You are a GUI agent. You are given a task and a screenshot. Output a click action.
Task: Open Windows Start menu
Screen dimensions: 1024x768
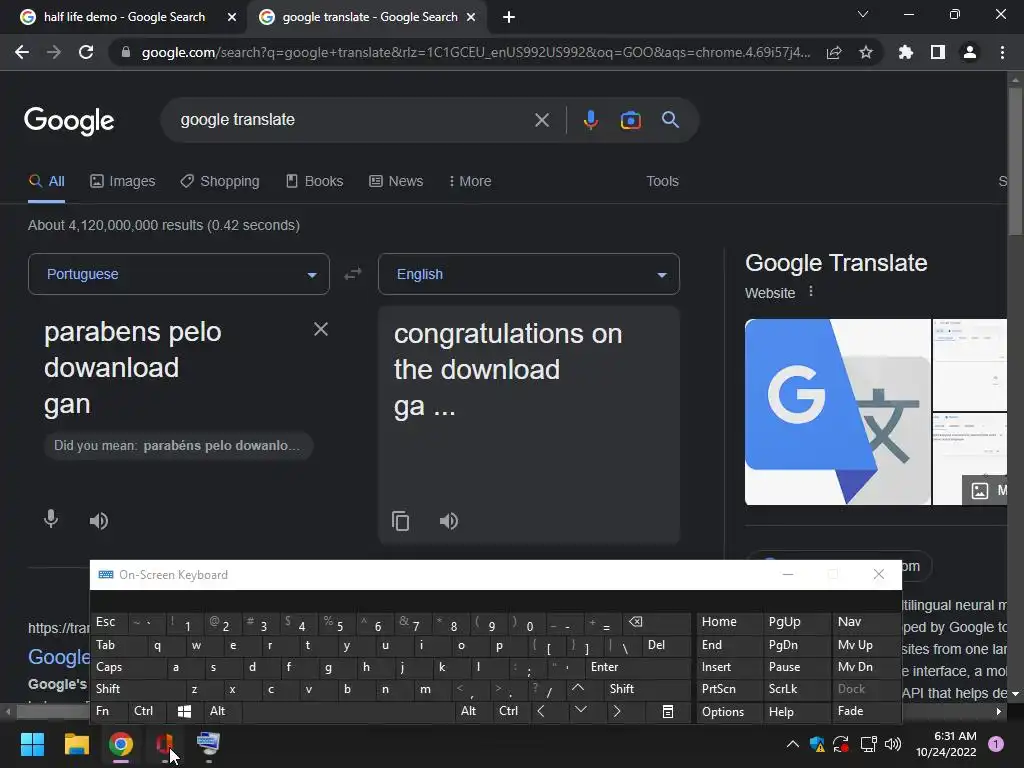[x=32, y=744]
